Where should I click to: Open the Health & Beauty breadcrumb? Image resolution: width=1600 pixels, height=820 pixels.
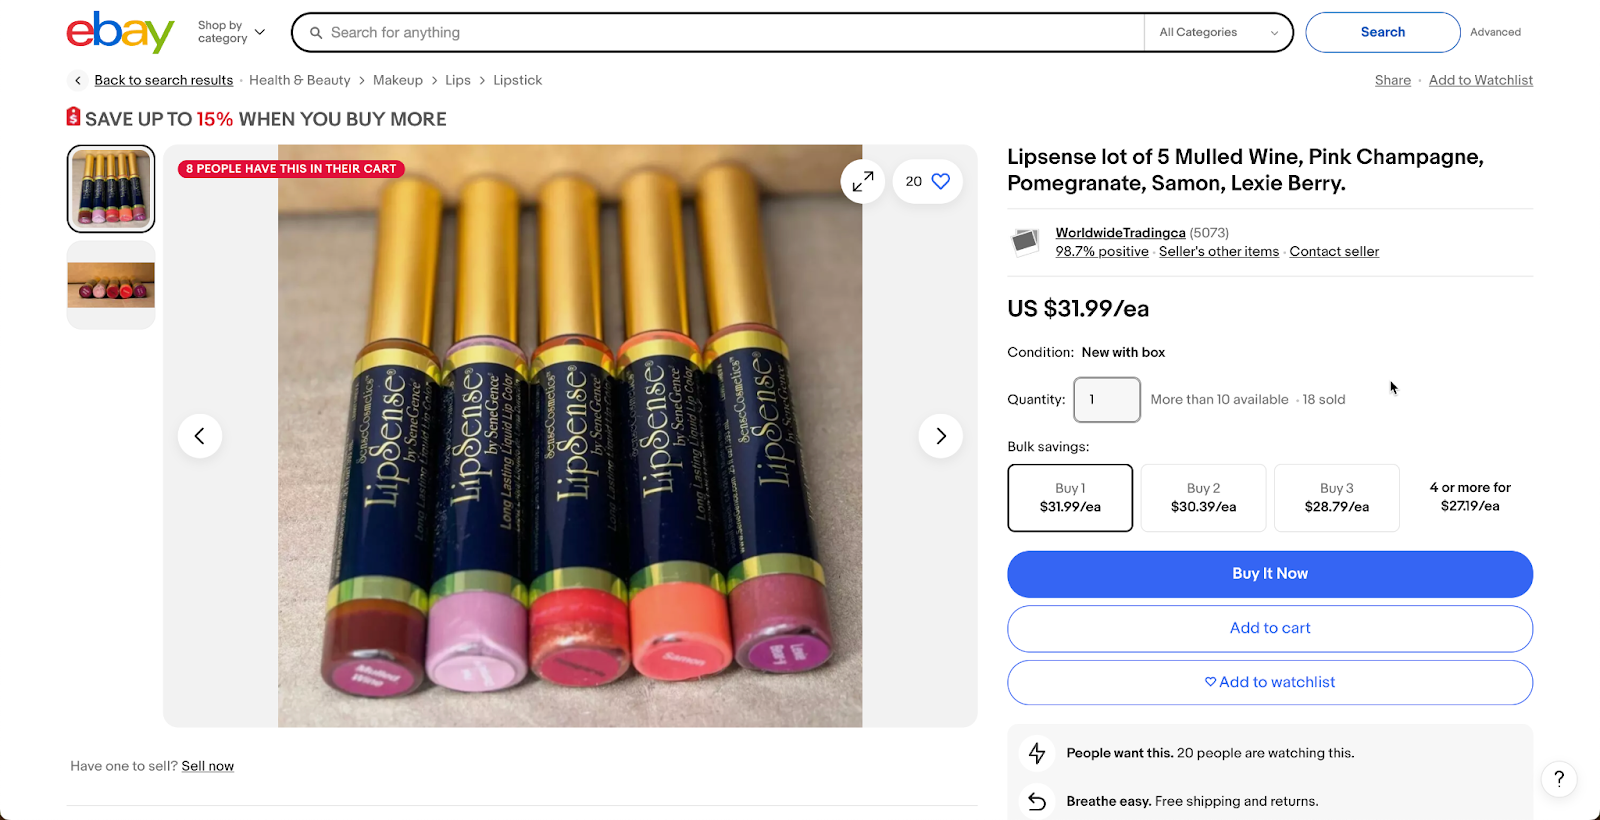point(300,80)
